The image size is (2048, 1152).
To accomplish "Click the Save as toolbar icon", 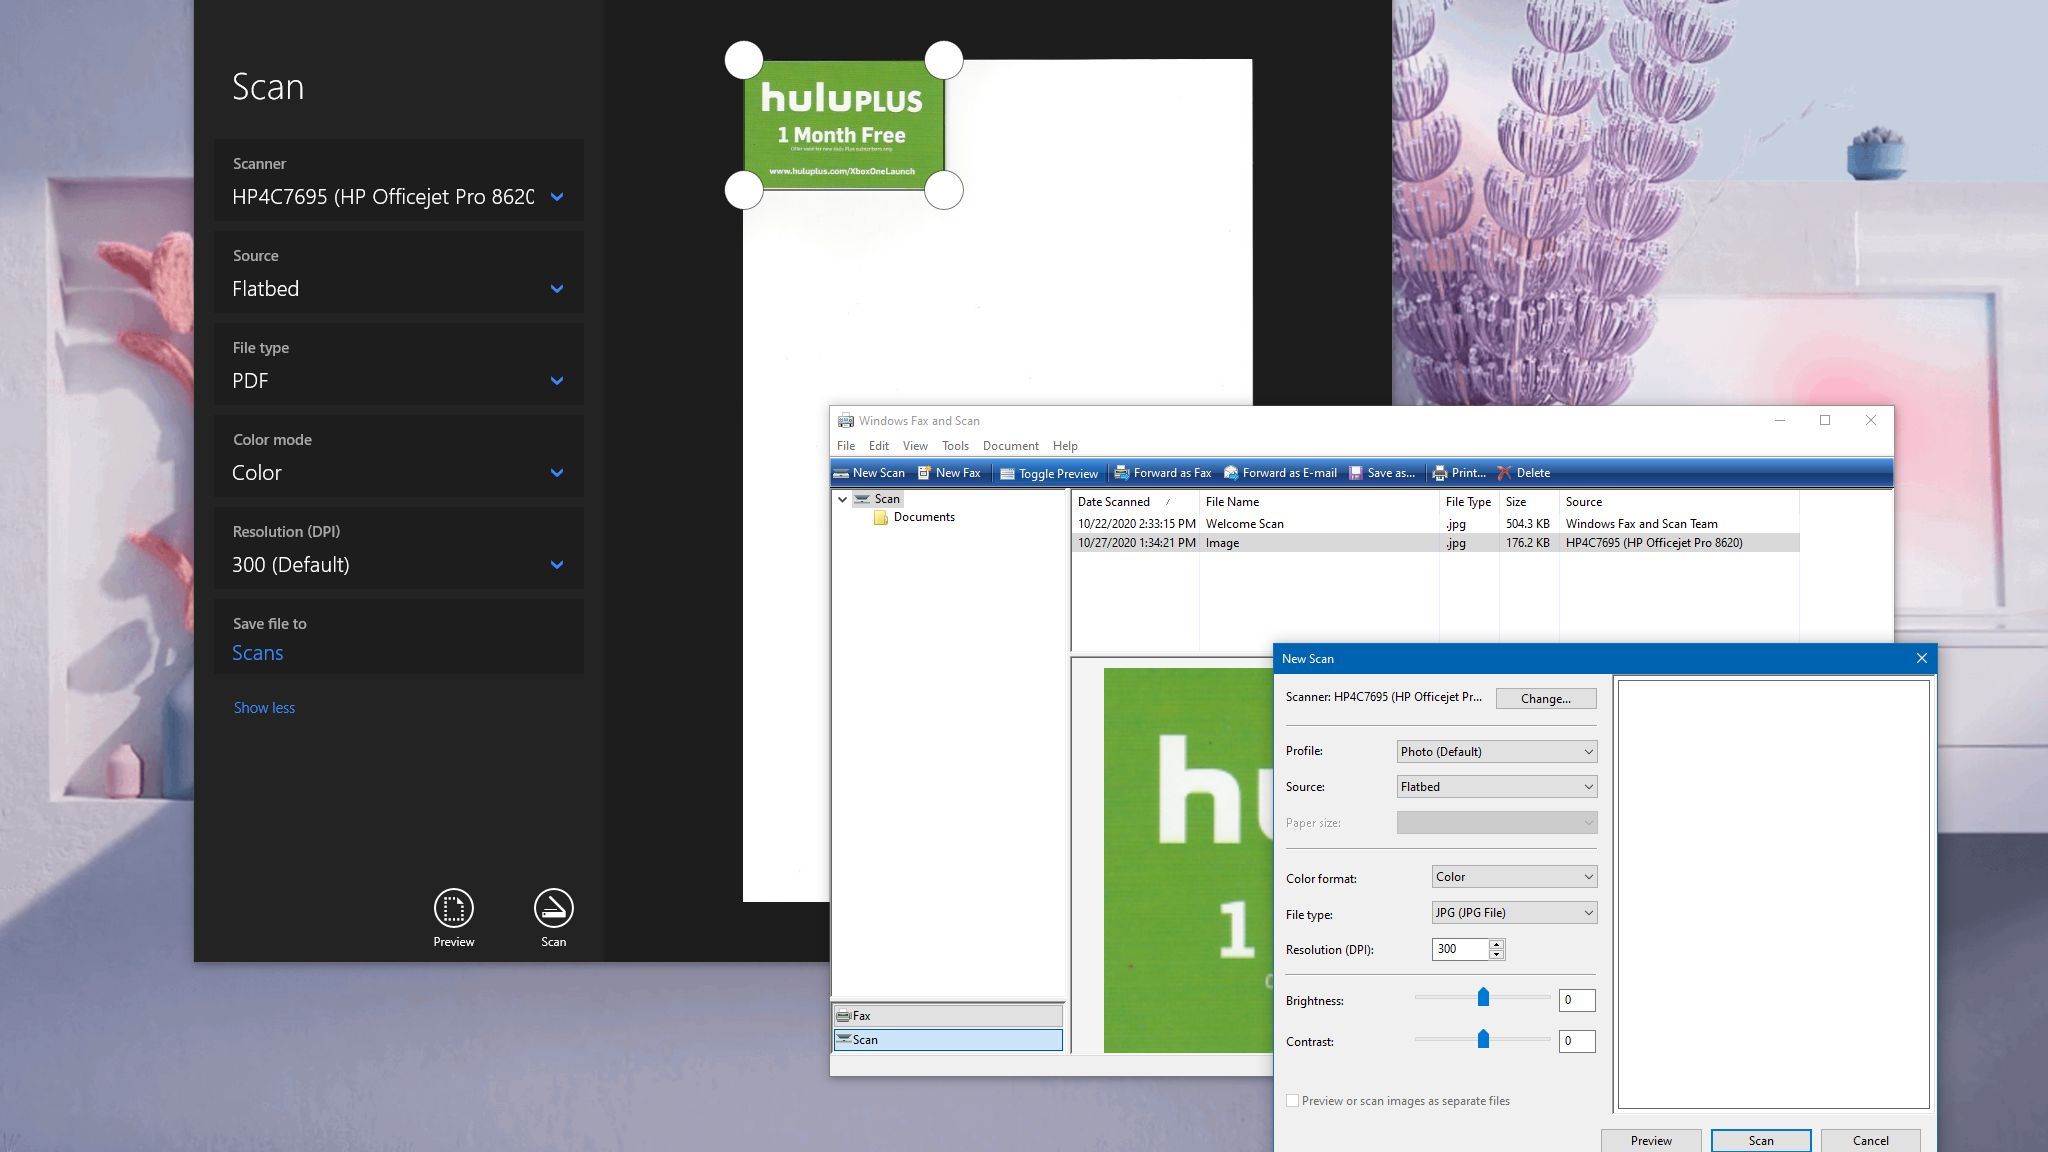I will (1356, 473).
